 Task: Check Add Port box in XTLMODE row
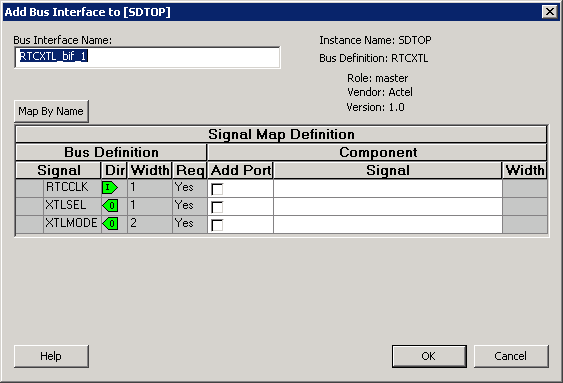point(217,225)
